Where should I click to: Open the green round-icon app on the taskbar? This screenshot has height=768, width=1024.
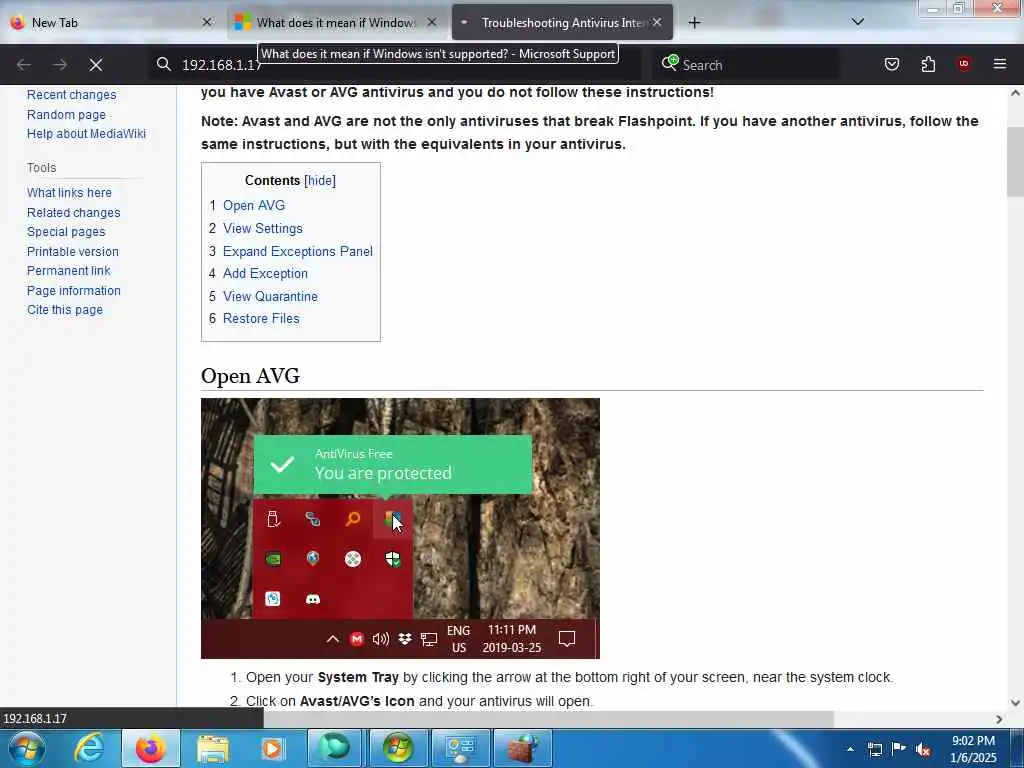pyautogui.click(x=335, y=748)
